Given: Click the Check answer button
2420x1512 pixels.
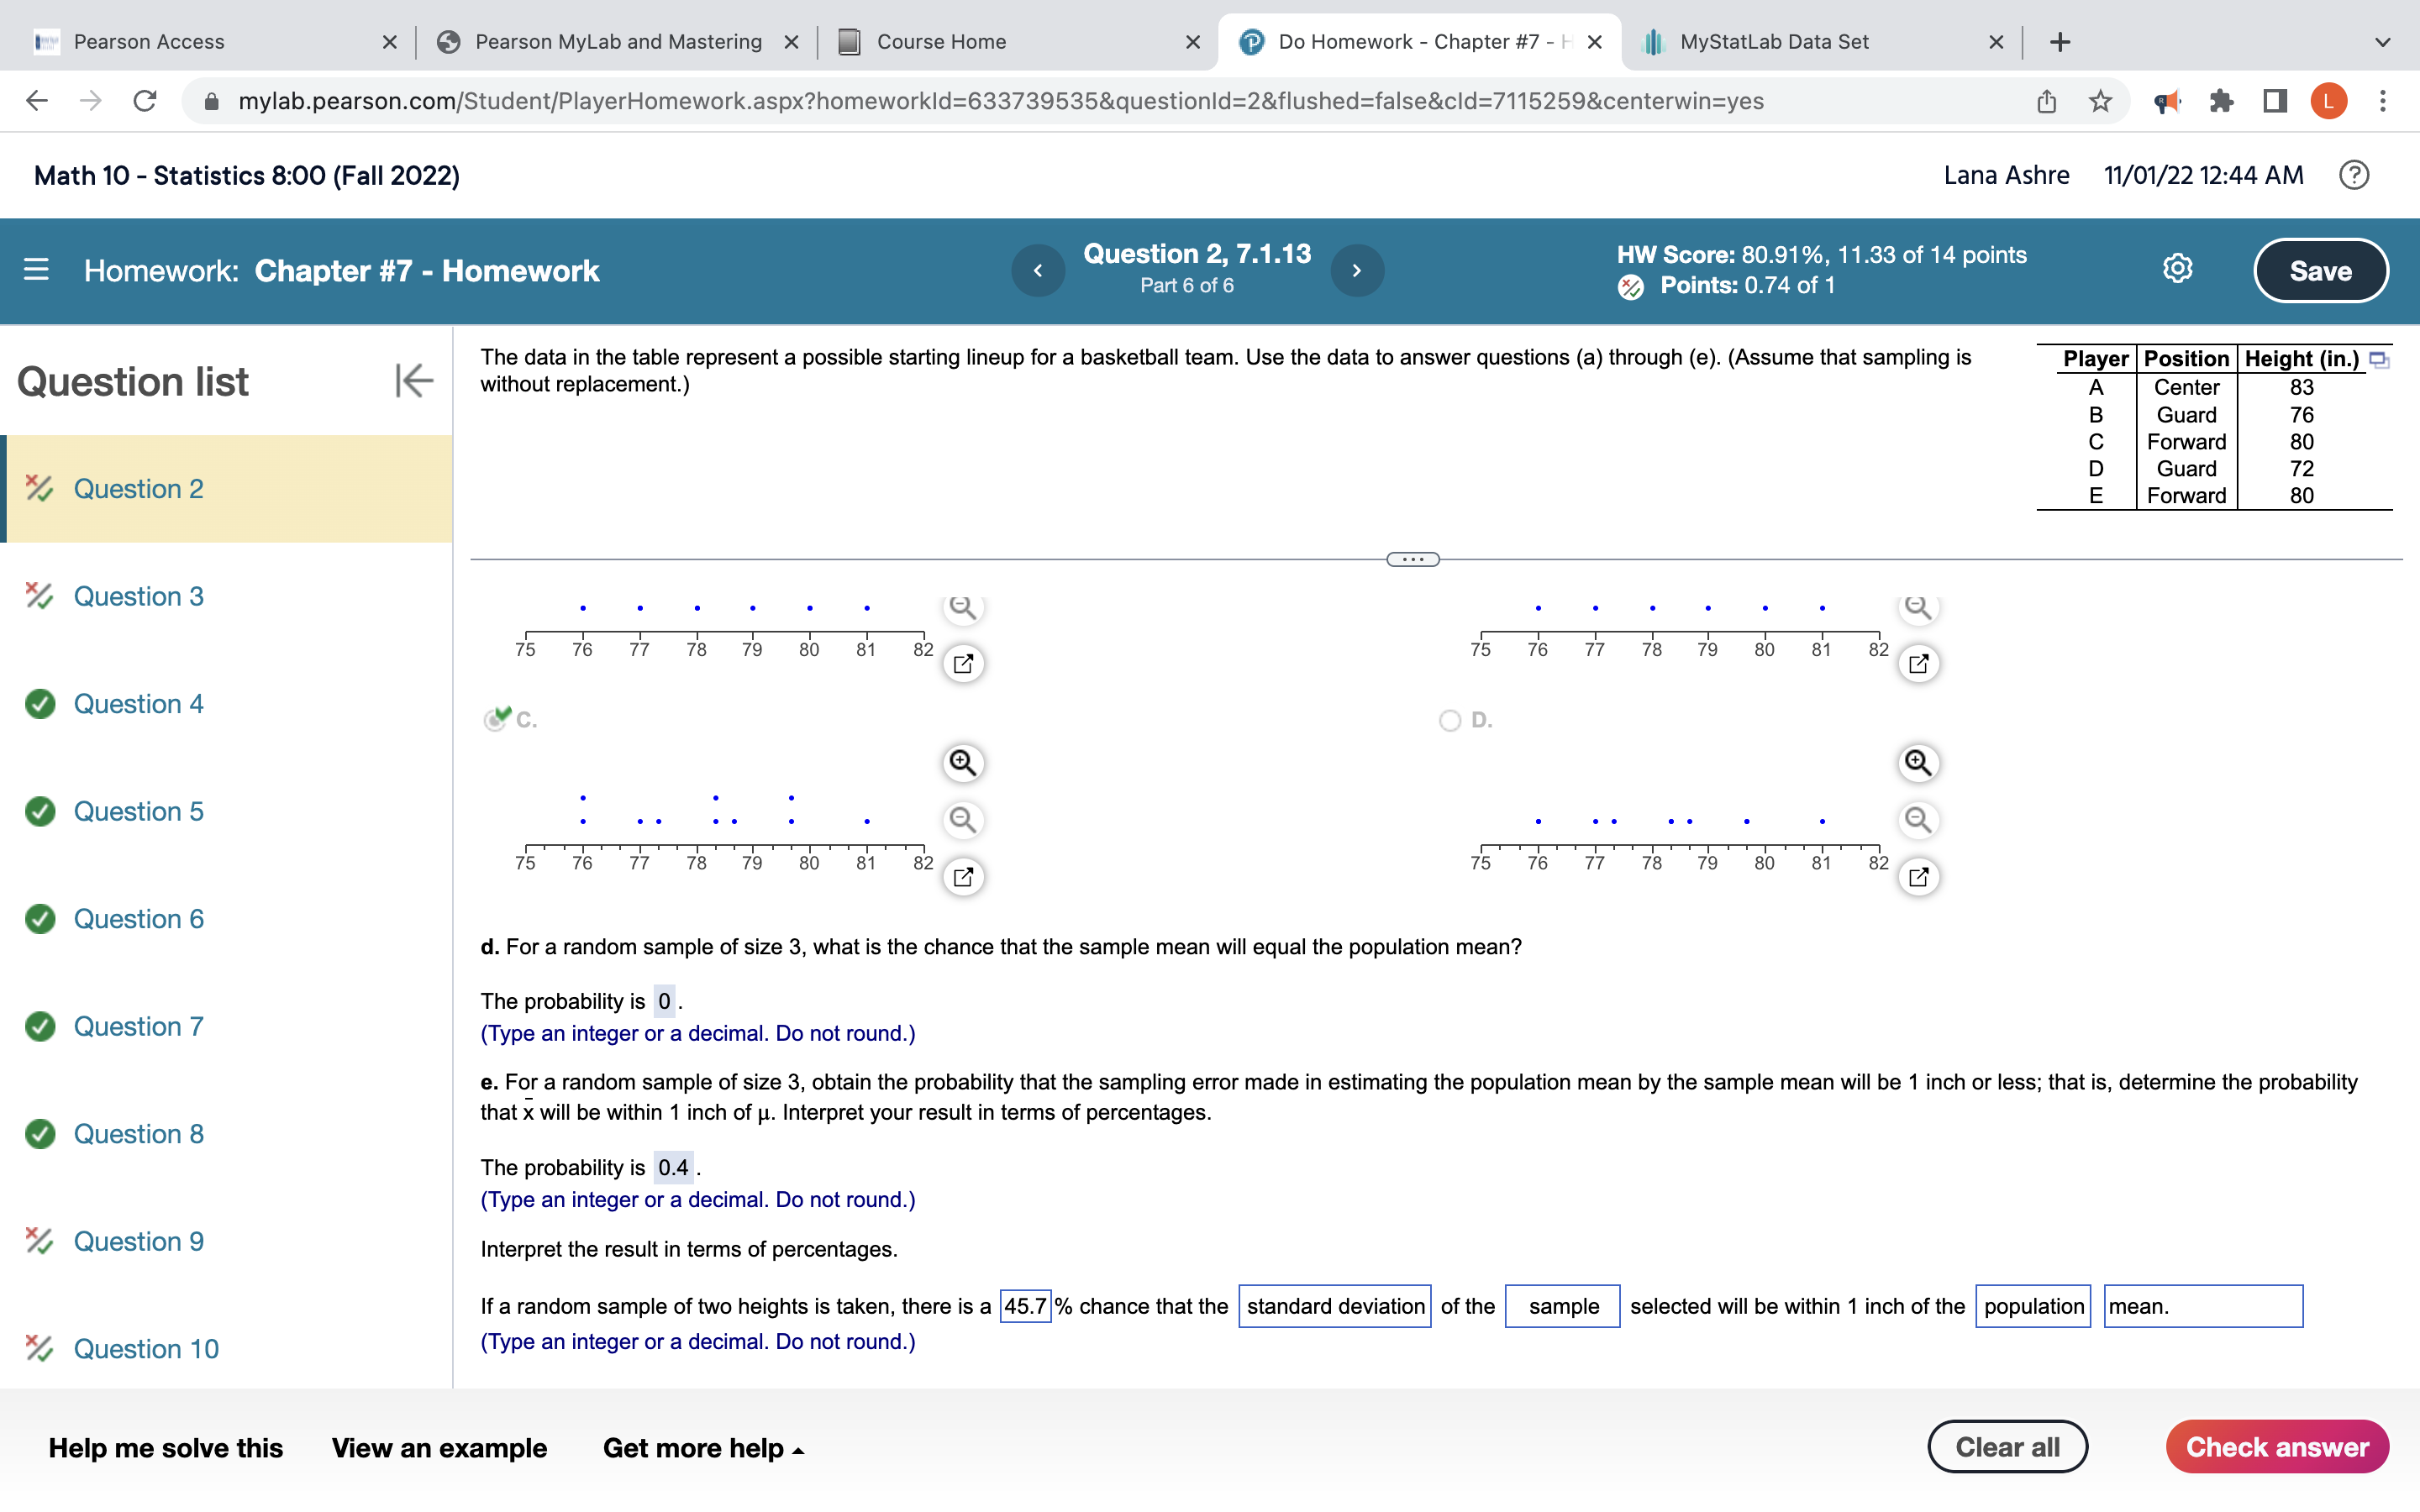Looking at the screenshot, I should point(2278,1446).
